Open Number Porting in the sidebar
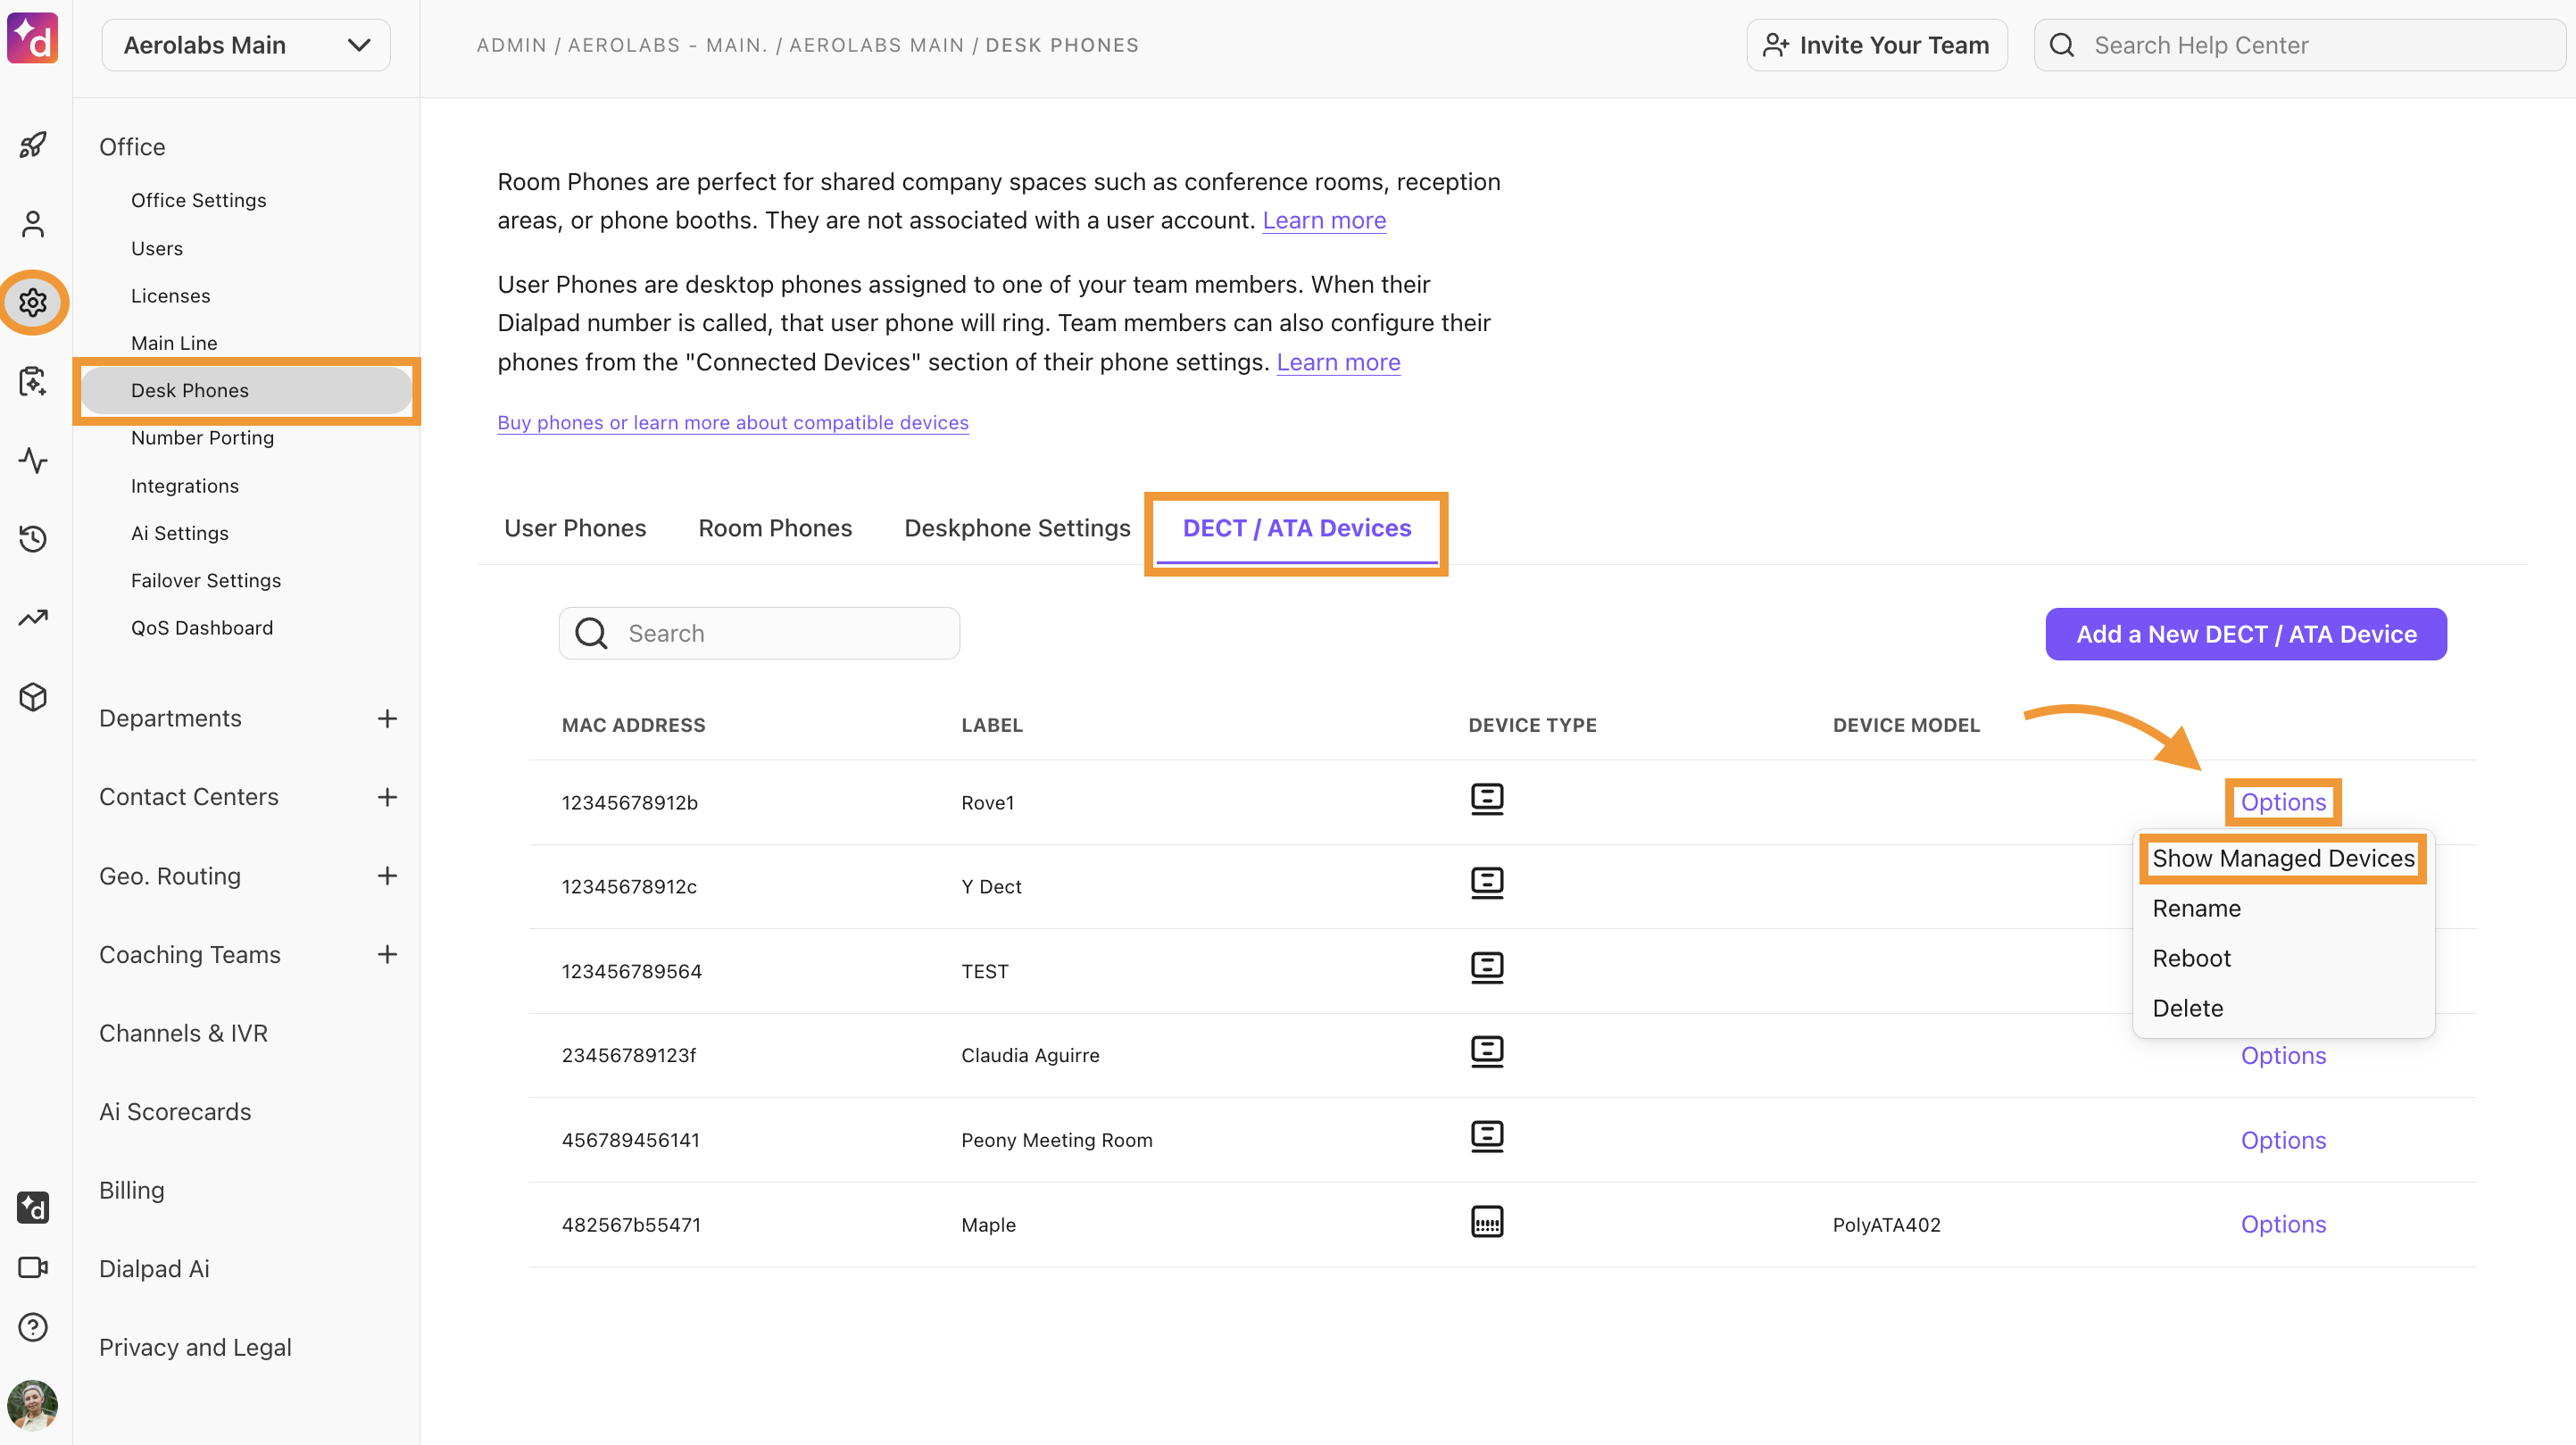Viewport: 2576px width, 1445px height. (202, 438)
